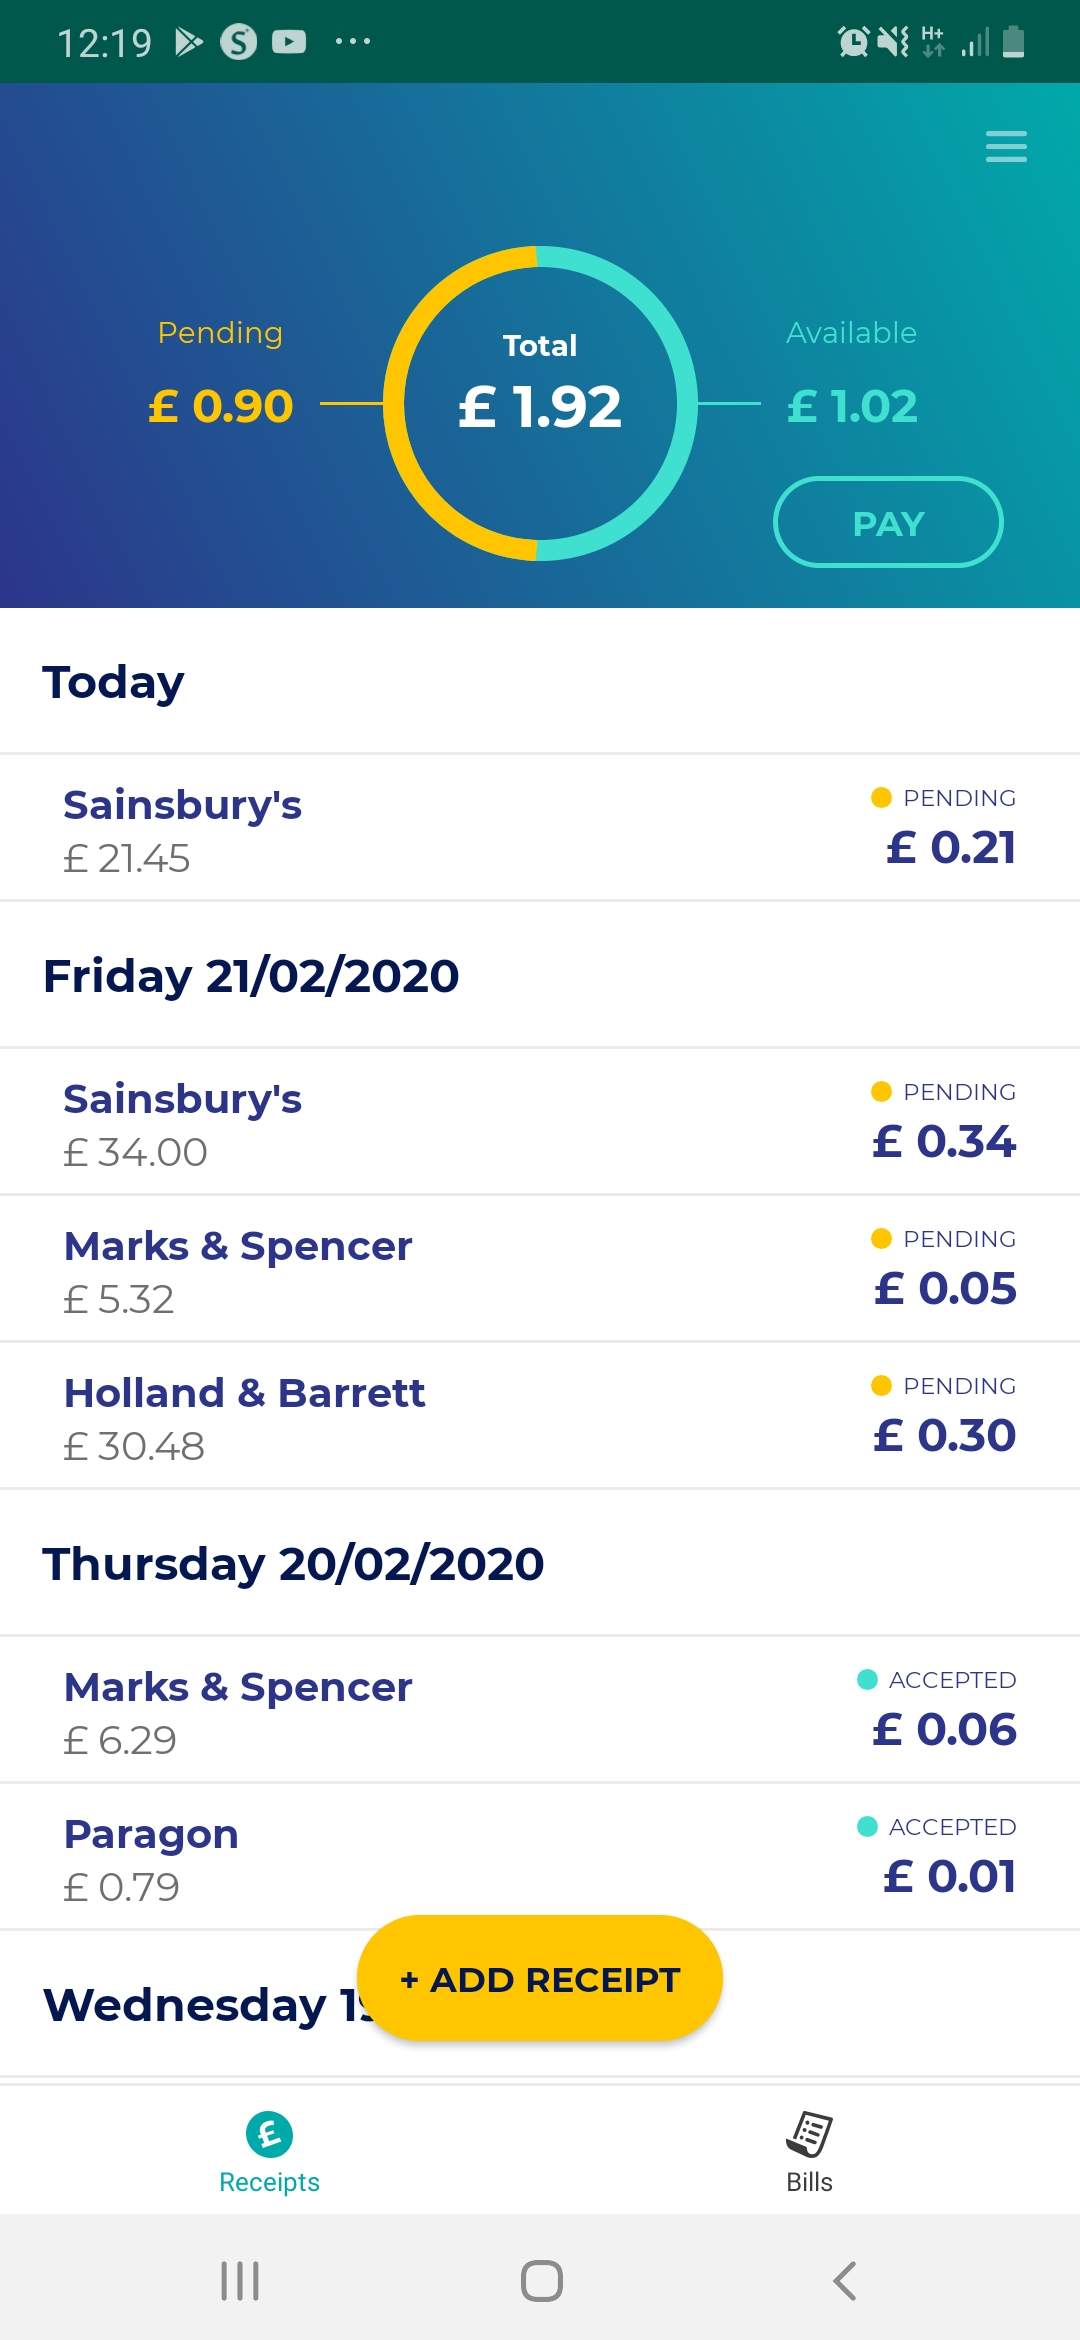Open the recent apps button

240,2281
